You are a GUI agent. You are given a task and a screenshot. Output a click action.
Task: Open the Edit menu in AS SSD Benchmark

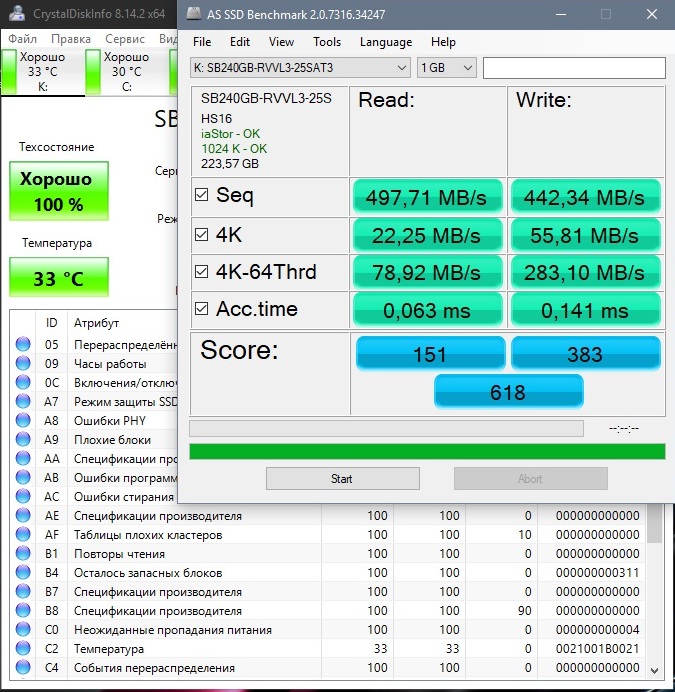[240, 42]
